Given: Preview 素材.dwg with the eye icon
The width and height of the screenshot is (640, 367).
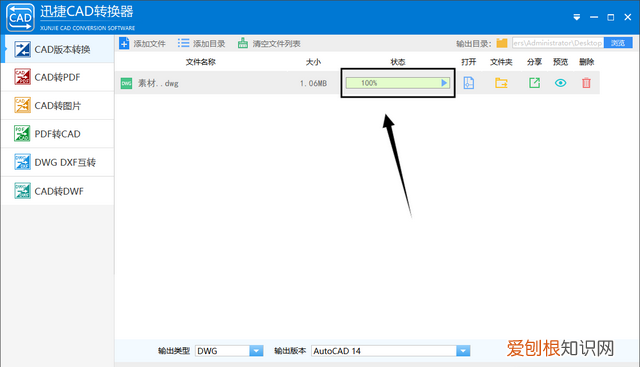Looking at the screenshot, I should click(x=560, y=83).
